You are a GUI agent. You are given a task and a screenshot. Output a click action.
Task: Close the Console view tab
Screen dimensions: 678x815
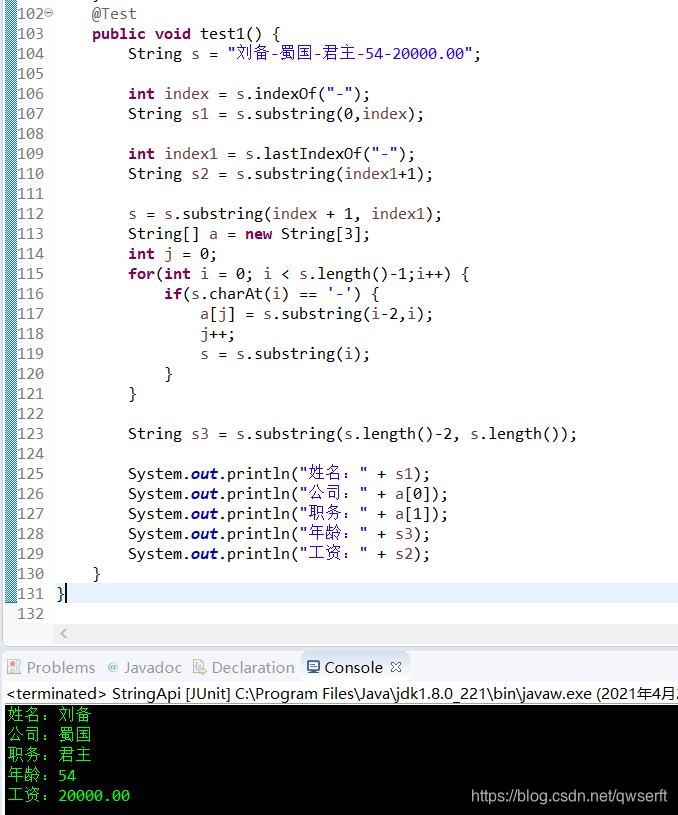pos(396,667)
